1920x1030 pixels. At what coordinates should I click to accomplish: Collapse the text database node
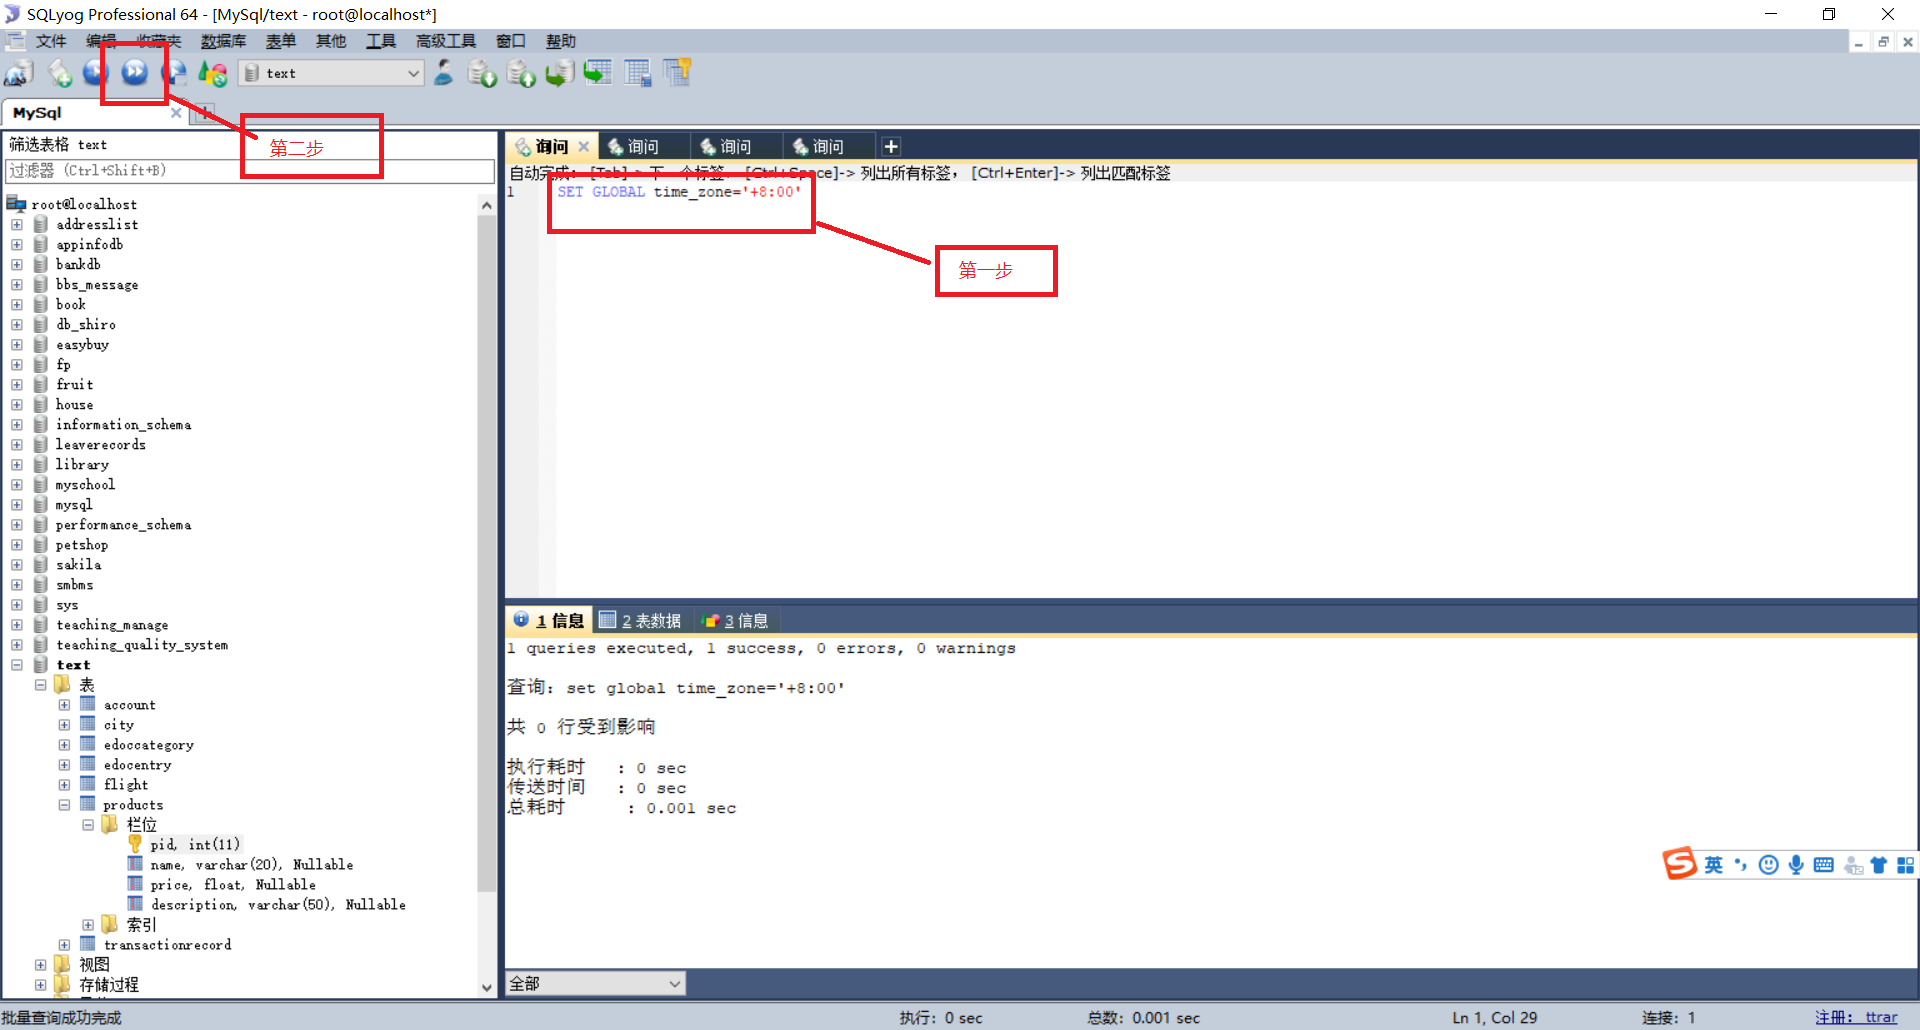17,665
